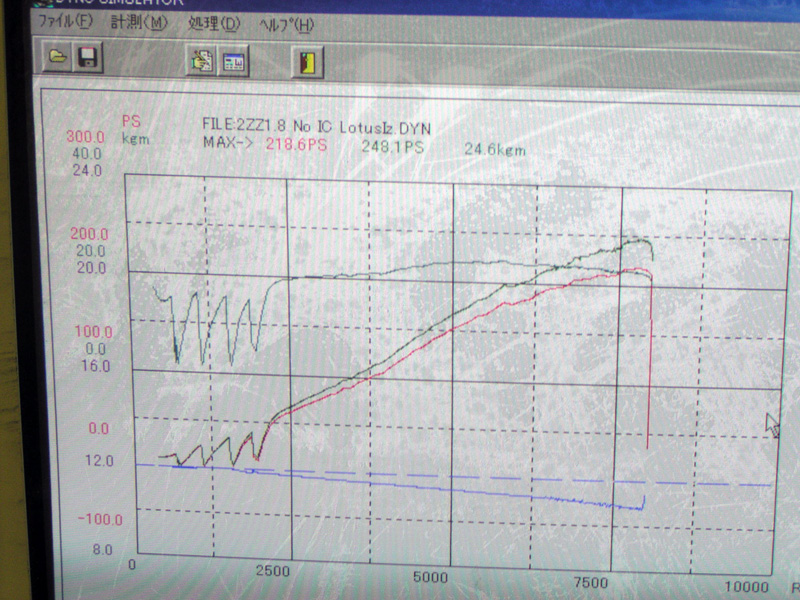Click the floppy disk save icon

point(86,57)
